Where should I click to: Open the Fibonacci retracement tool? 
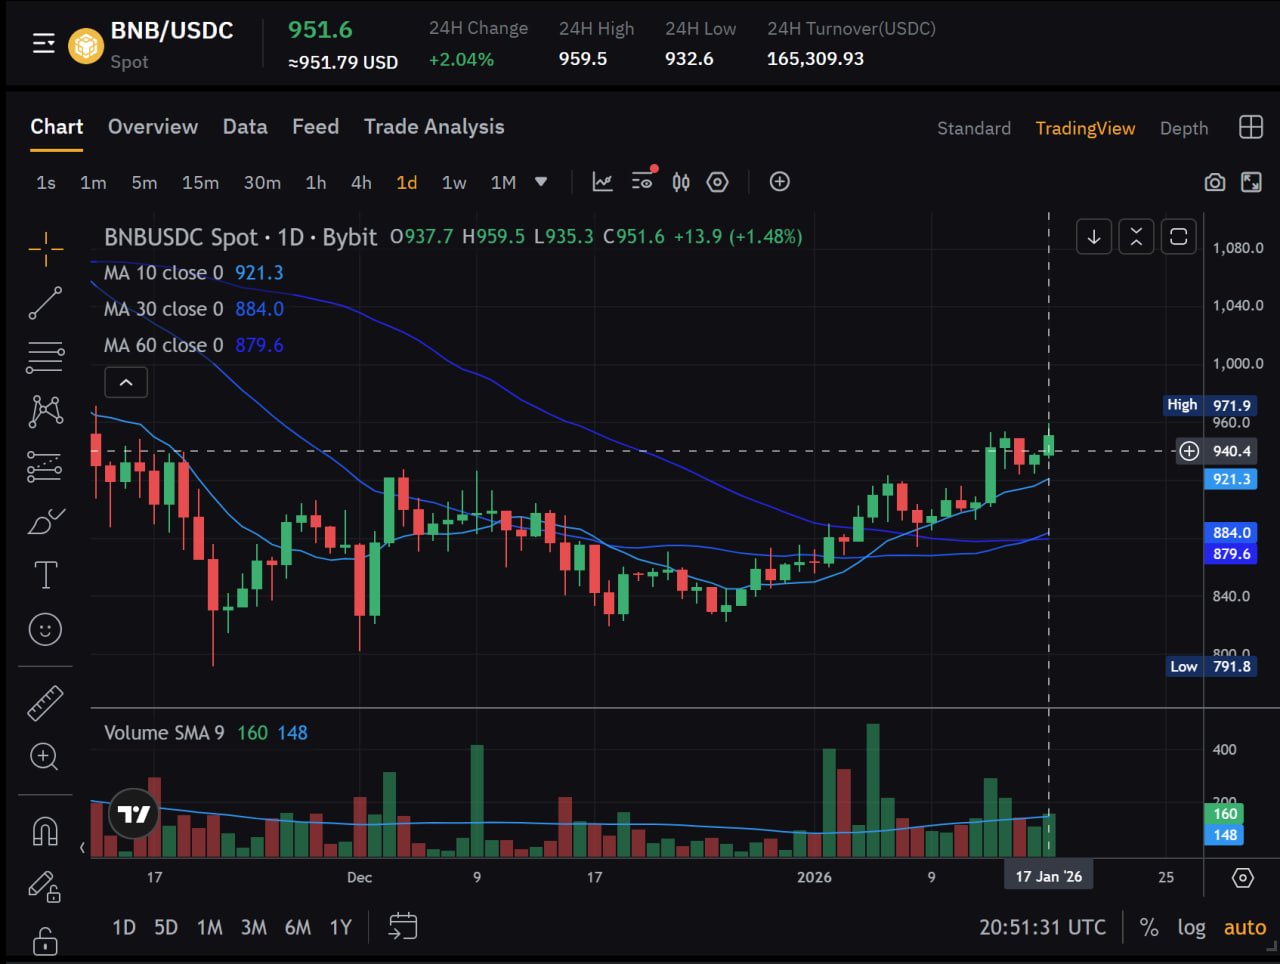tap(46, 357)
